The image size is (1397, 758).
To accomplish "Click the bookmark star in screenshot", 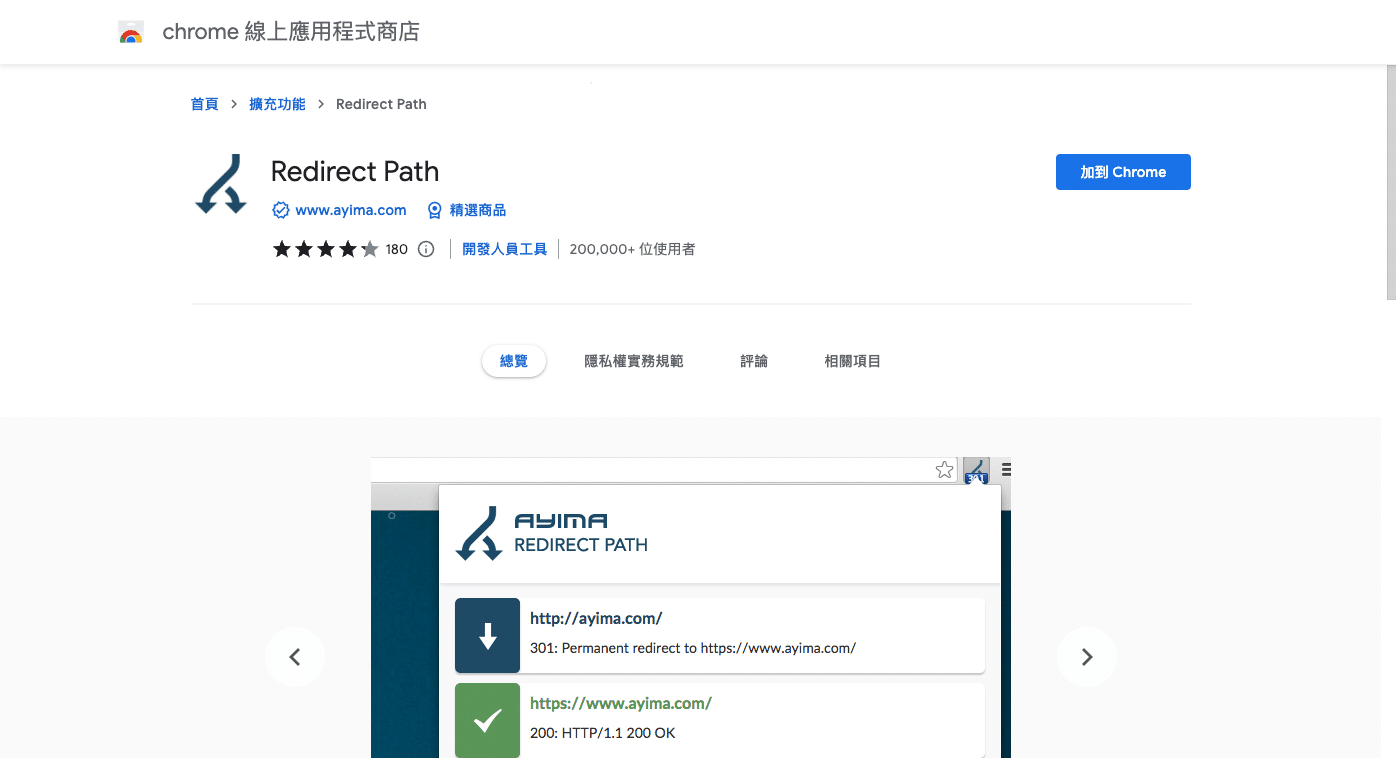I will [944, 470].
